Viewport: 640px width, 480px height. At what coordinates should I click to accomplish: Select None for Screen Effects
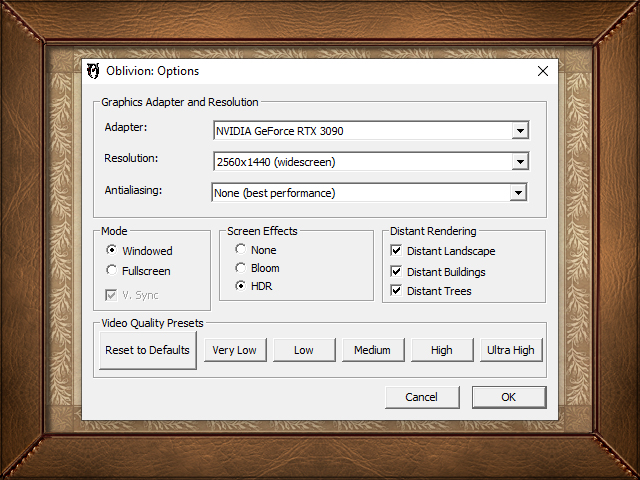(240, 250)
